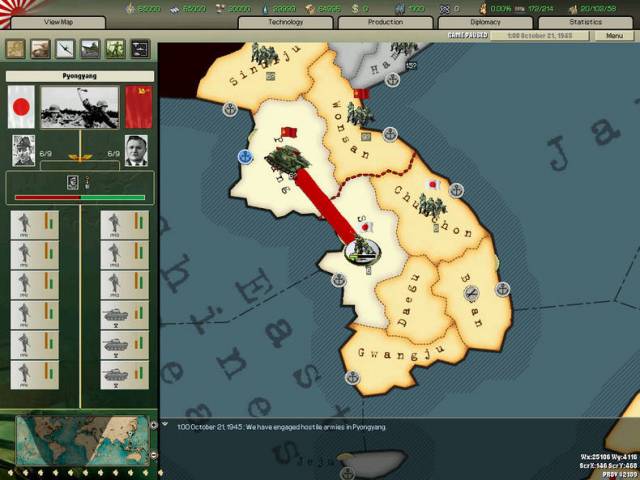Expand the message log arrow

tap(165, 425)
